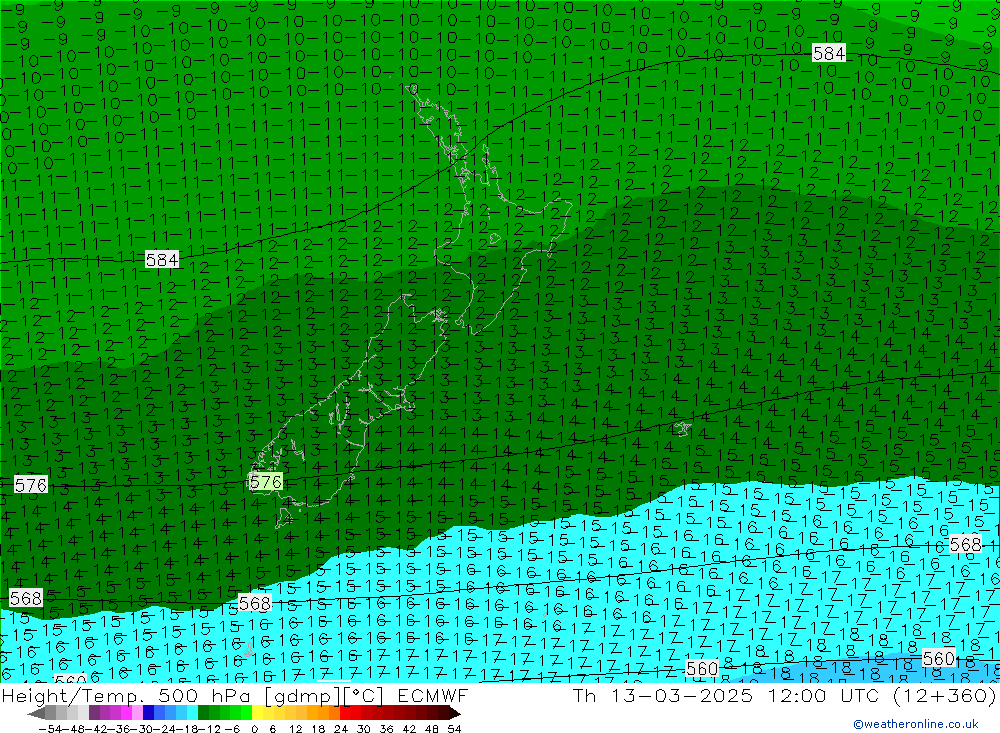Click the ECMWF model name
Image resolution: width=1000 pixels, height=733 pixels.
tap(432, 696)
